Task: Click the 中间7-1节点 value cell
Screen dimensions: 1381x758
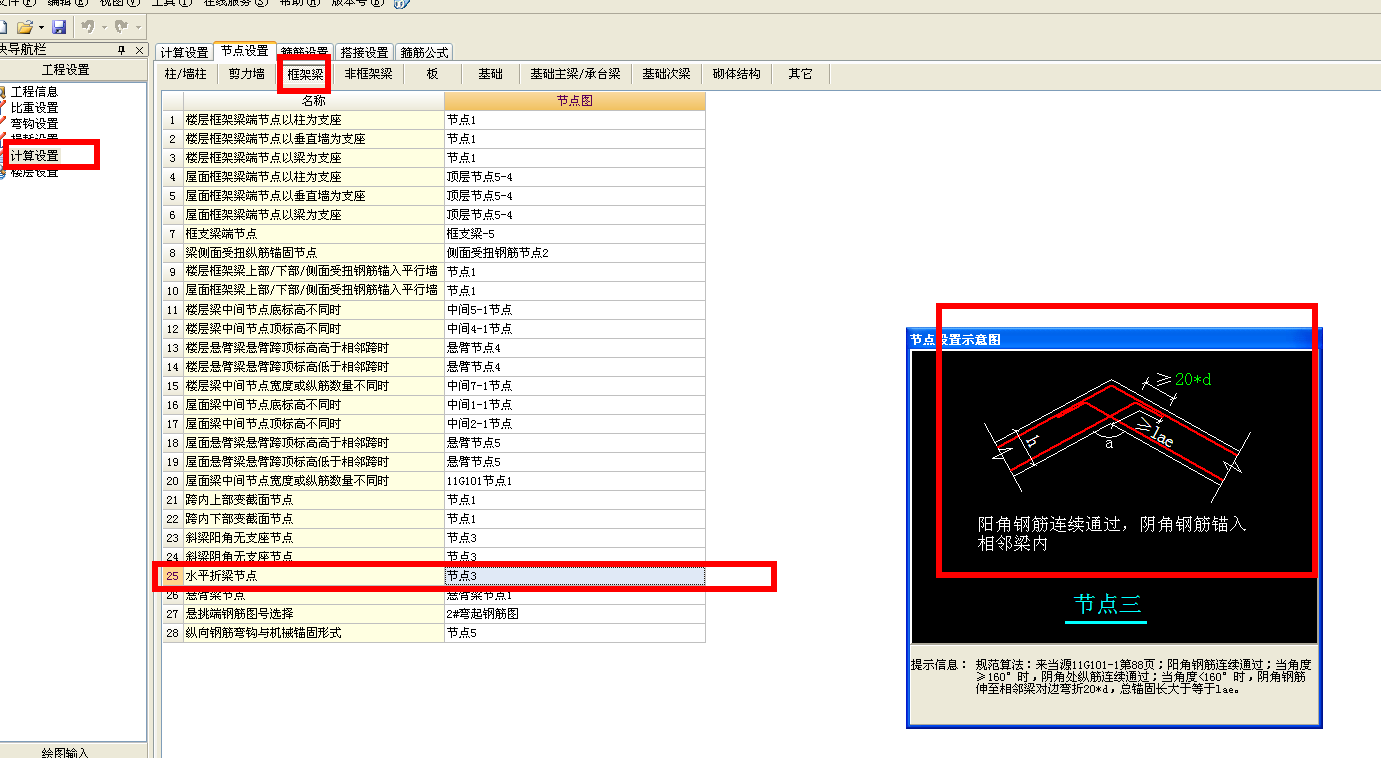Action: [575, 386]
